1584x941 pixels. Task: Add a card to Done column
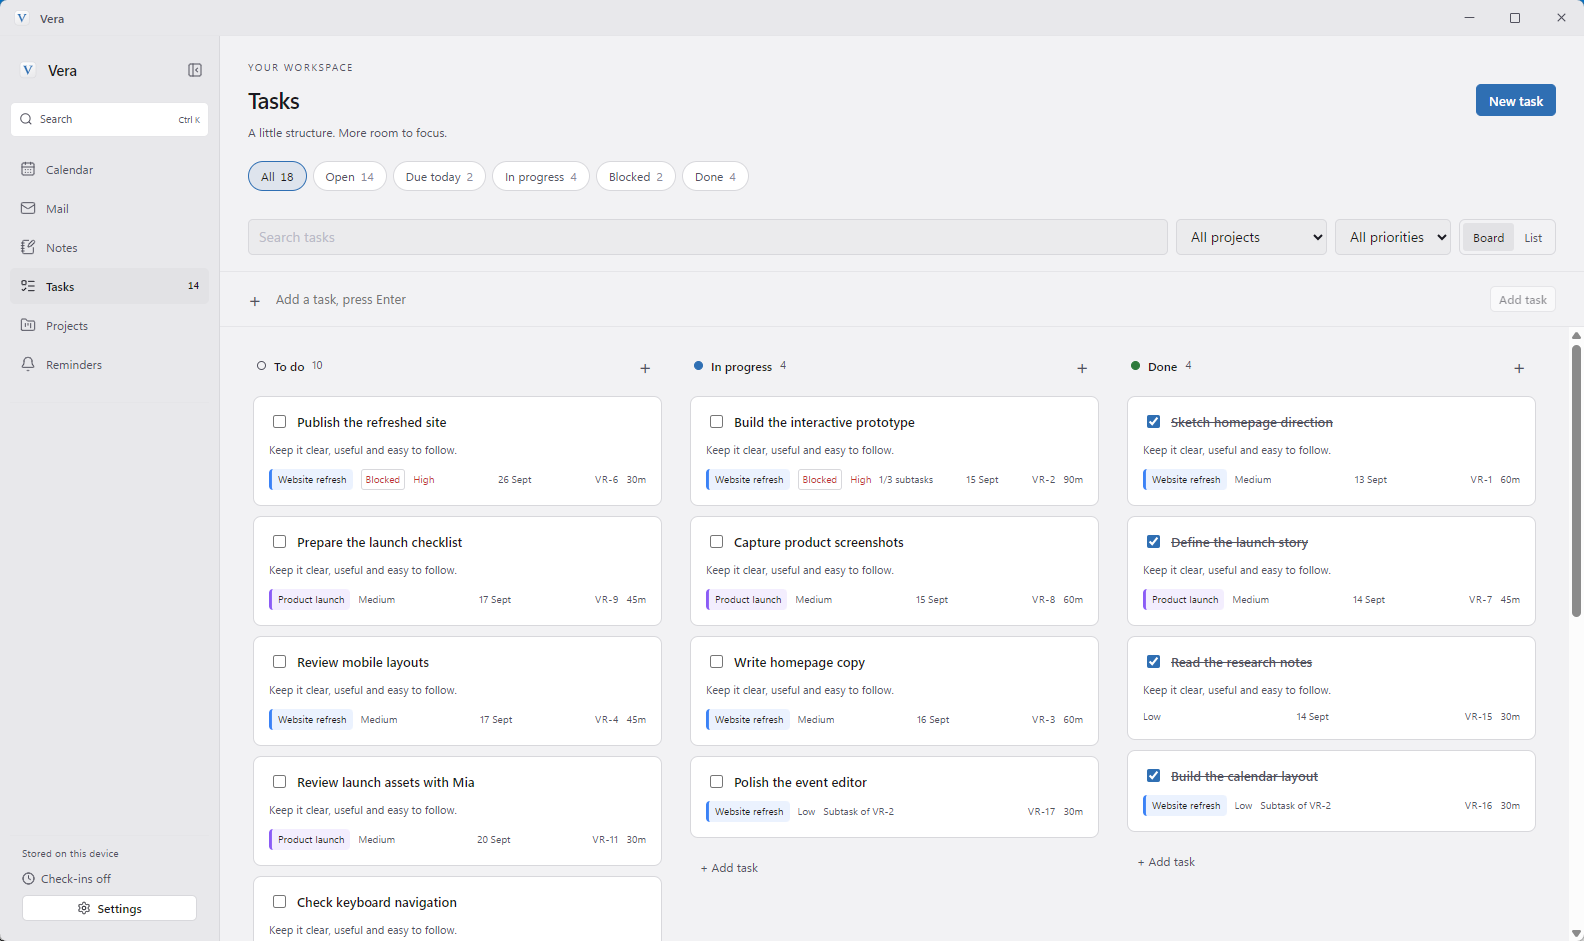pyautogui.click(x=1519, y=369)
